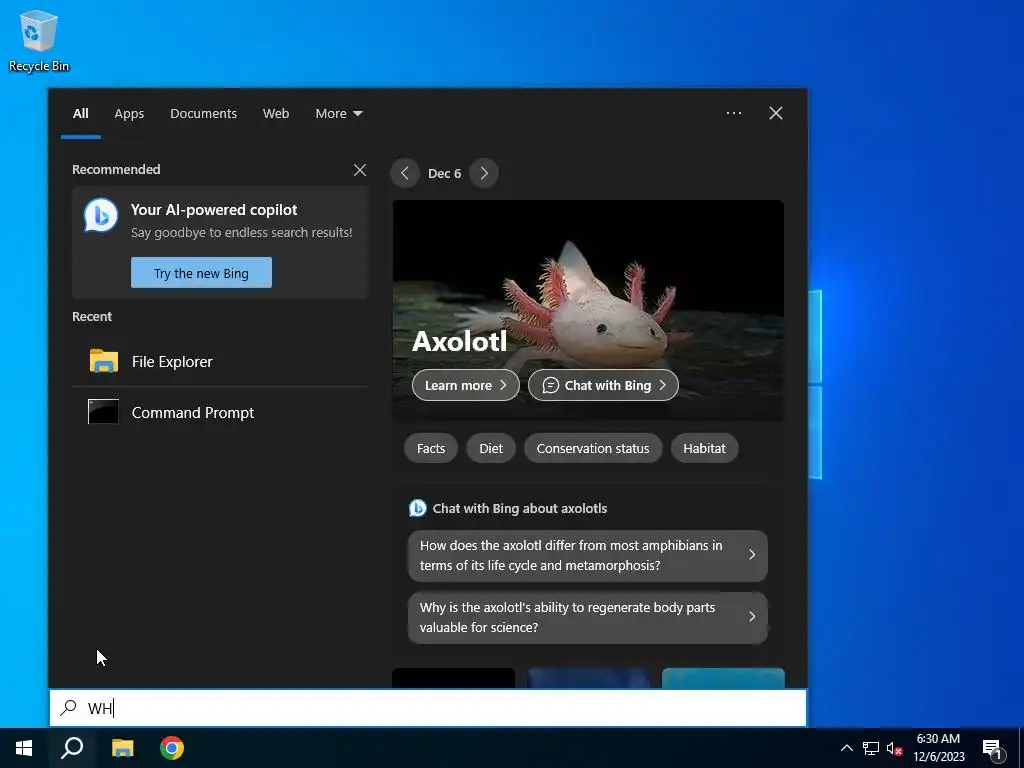Click the Chat with Bing about axolotls heading
This screenshot has height=768, width=1024.
pyautogui.click(x=520, y=509)
